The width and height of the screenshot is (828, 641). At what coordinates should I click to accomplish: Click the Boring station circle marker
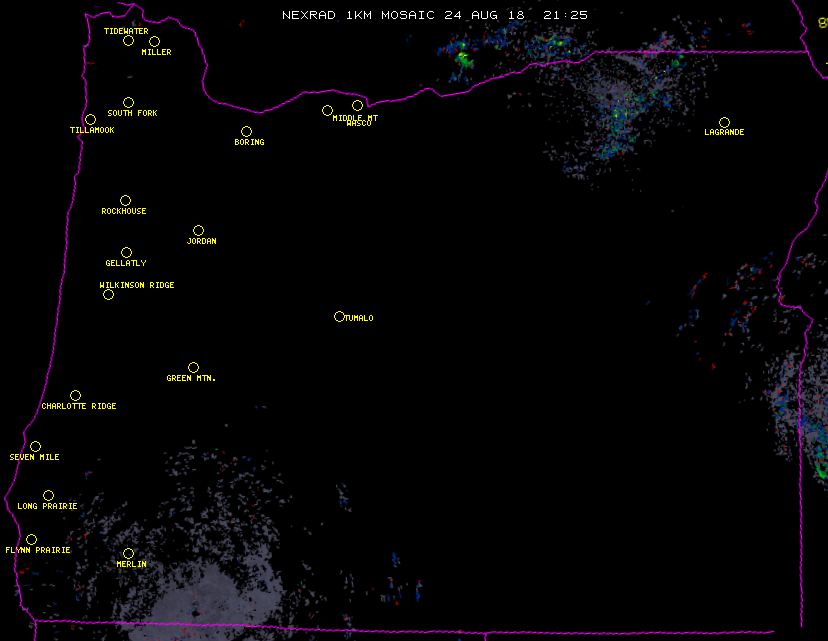[246, 132]
